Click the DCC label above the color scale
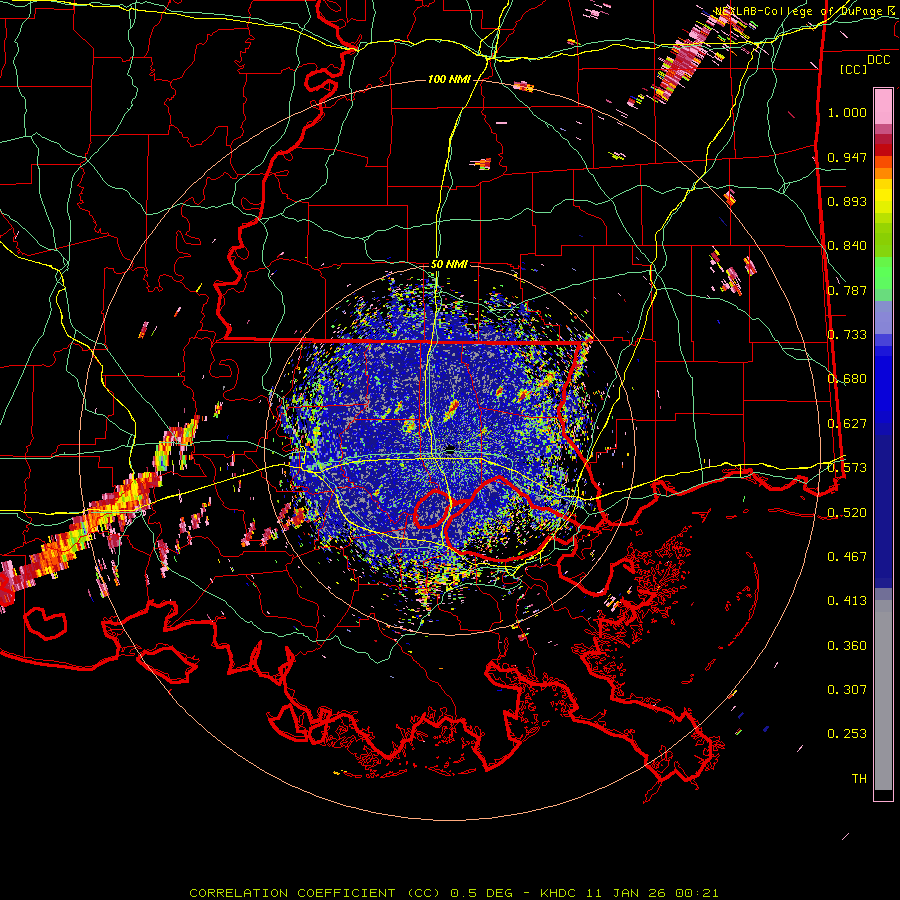This screenshot has height=900, width=900. coord(879,60)
